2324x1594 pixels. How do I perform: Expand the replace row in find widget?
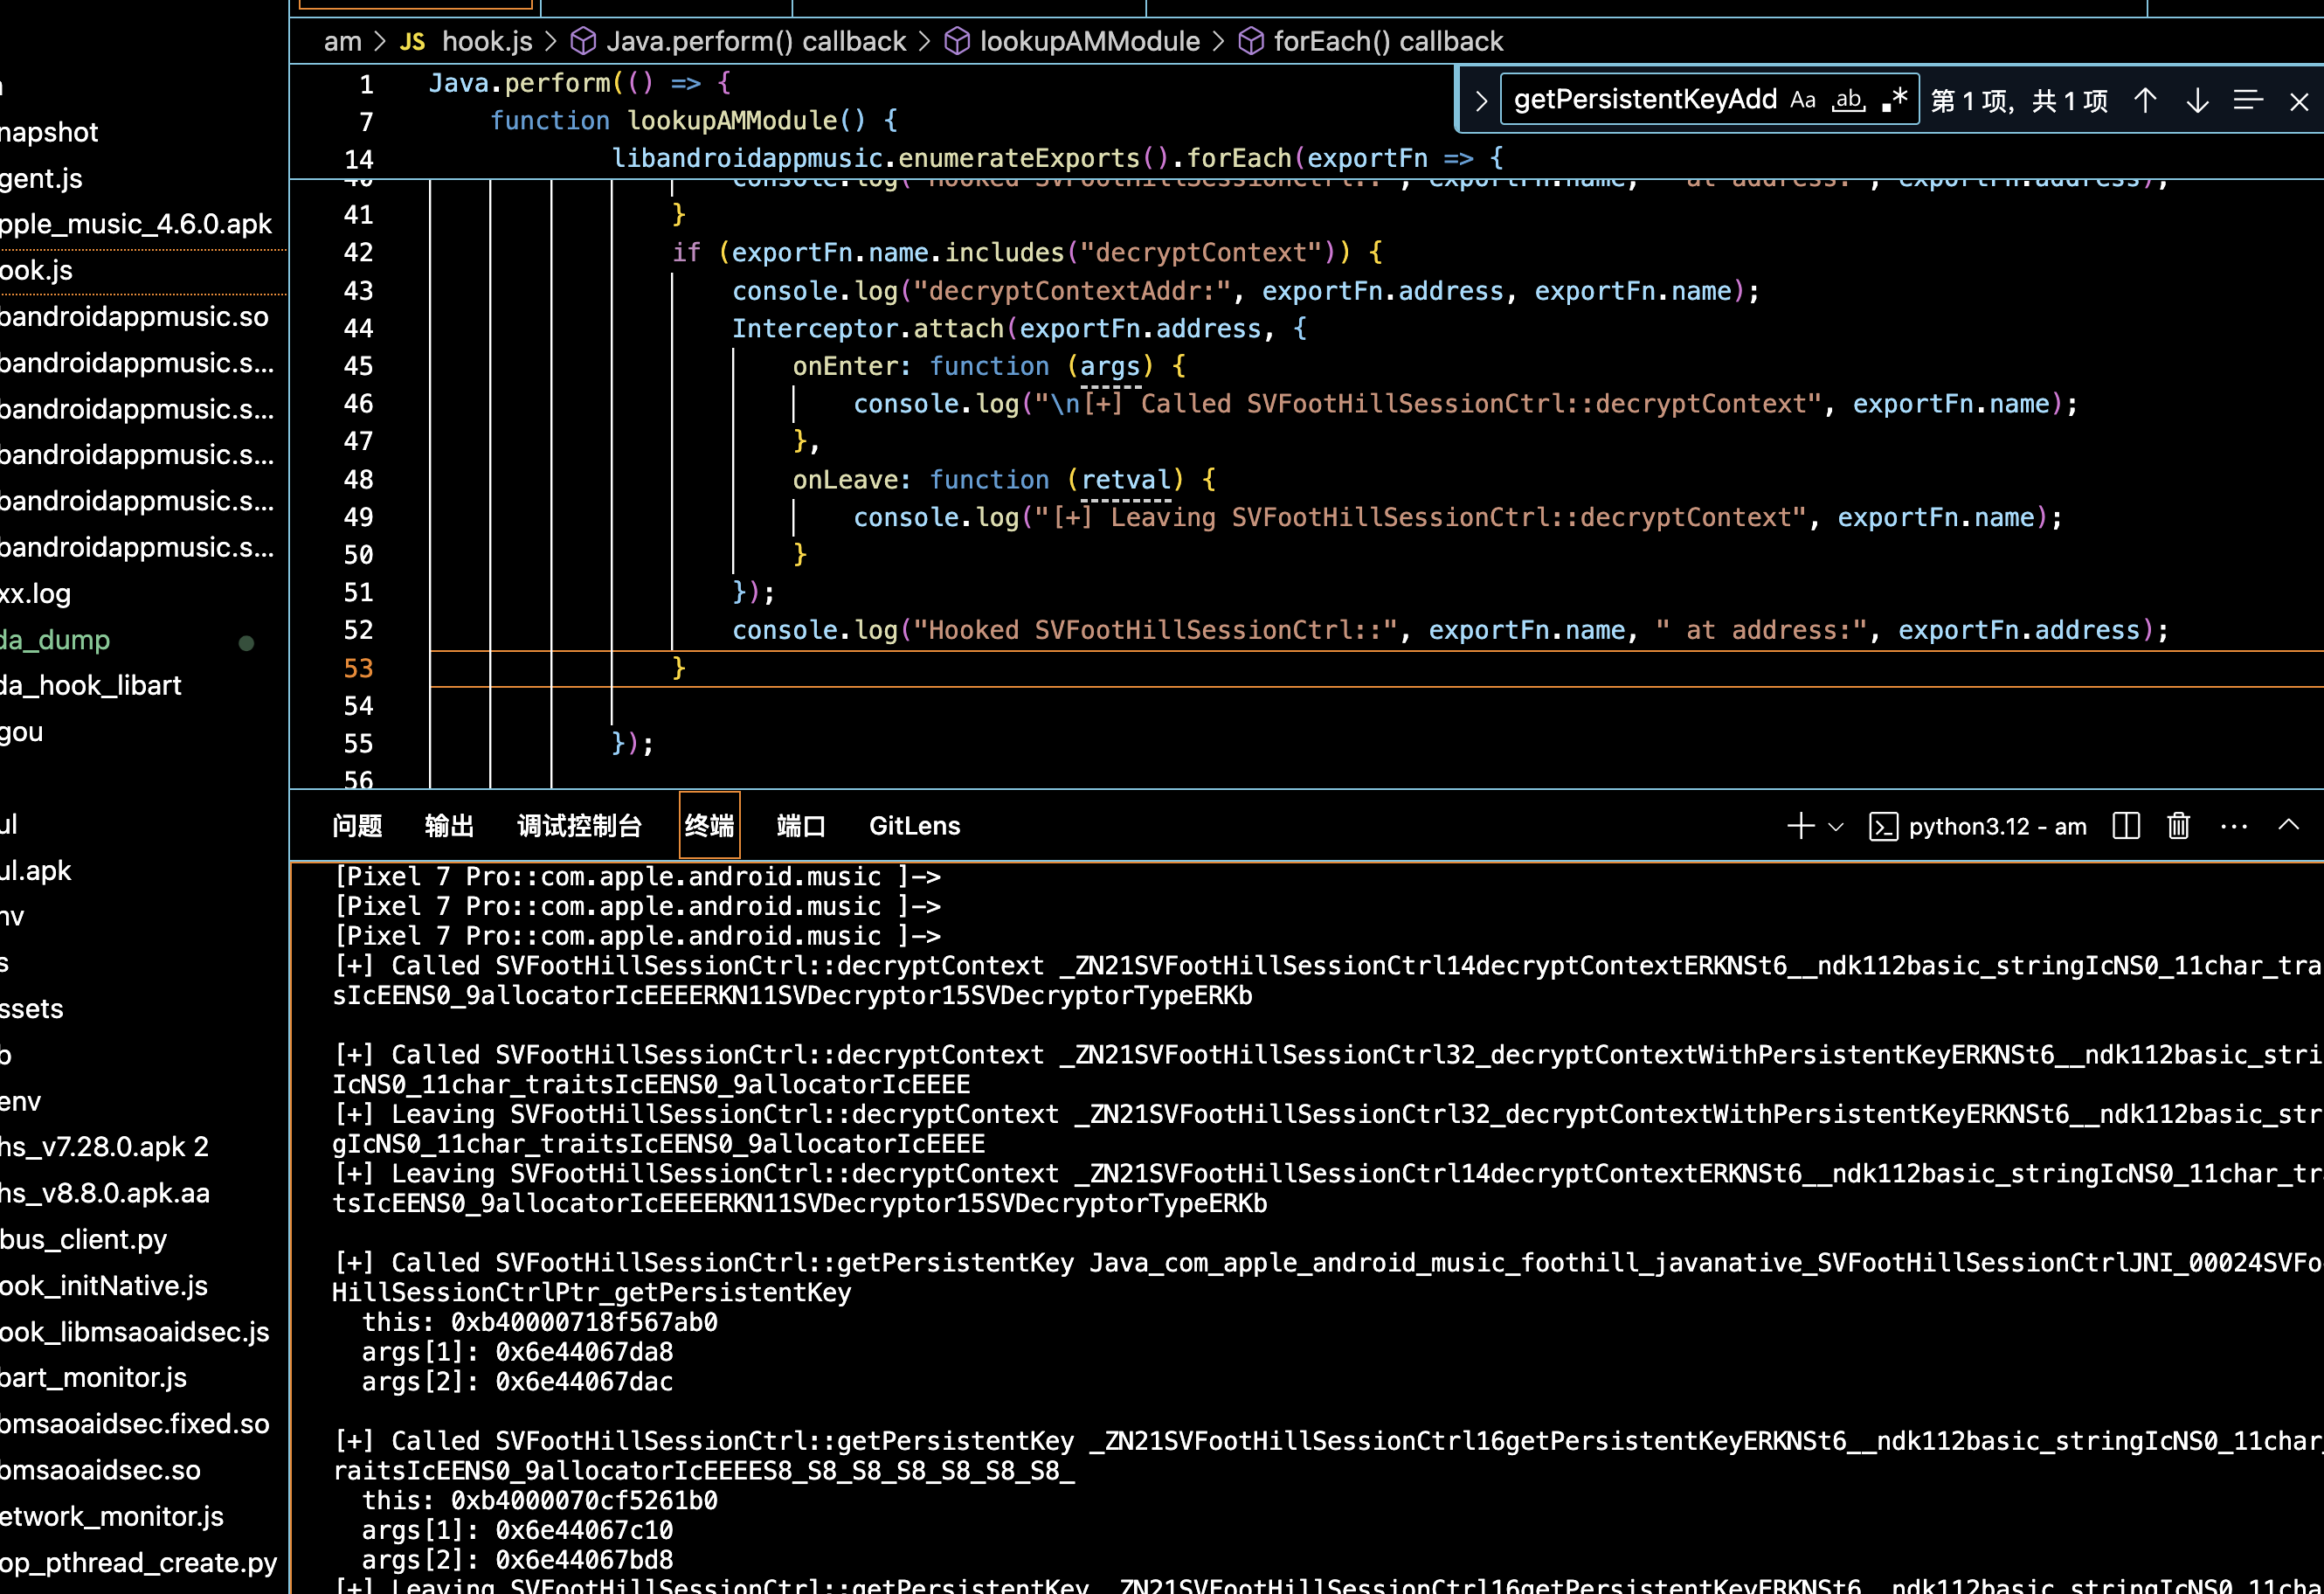pyautogui.click(x=1481, y=100)
